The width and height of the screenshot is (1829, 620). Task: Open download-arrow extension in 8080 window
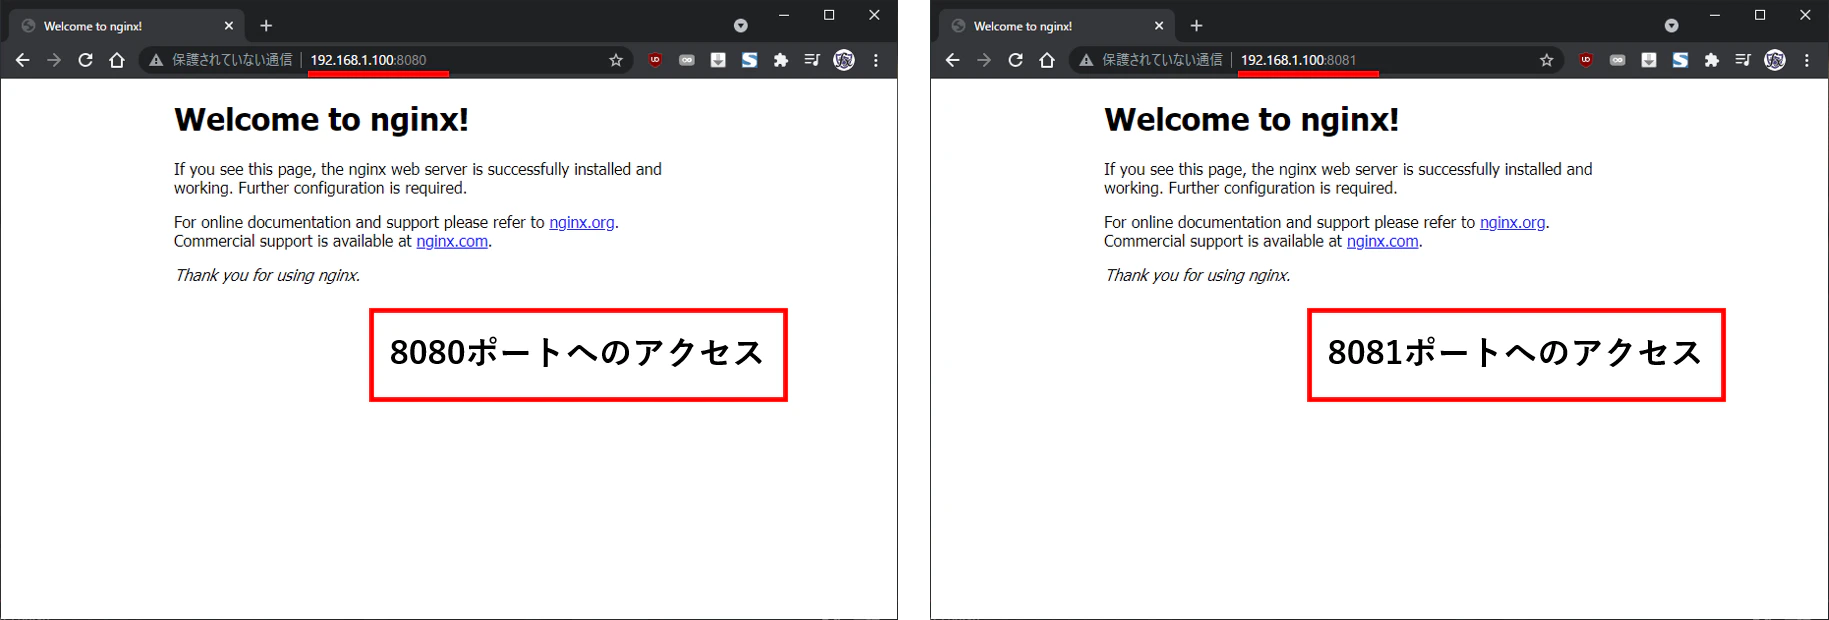point(718,60)
